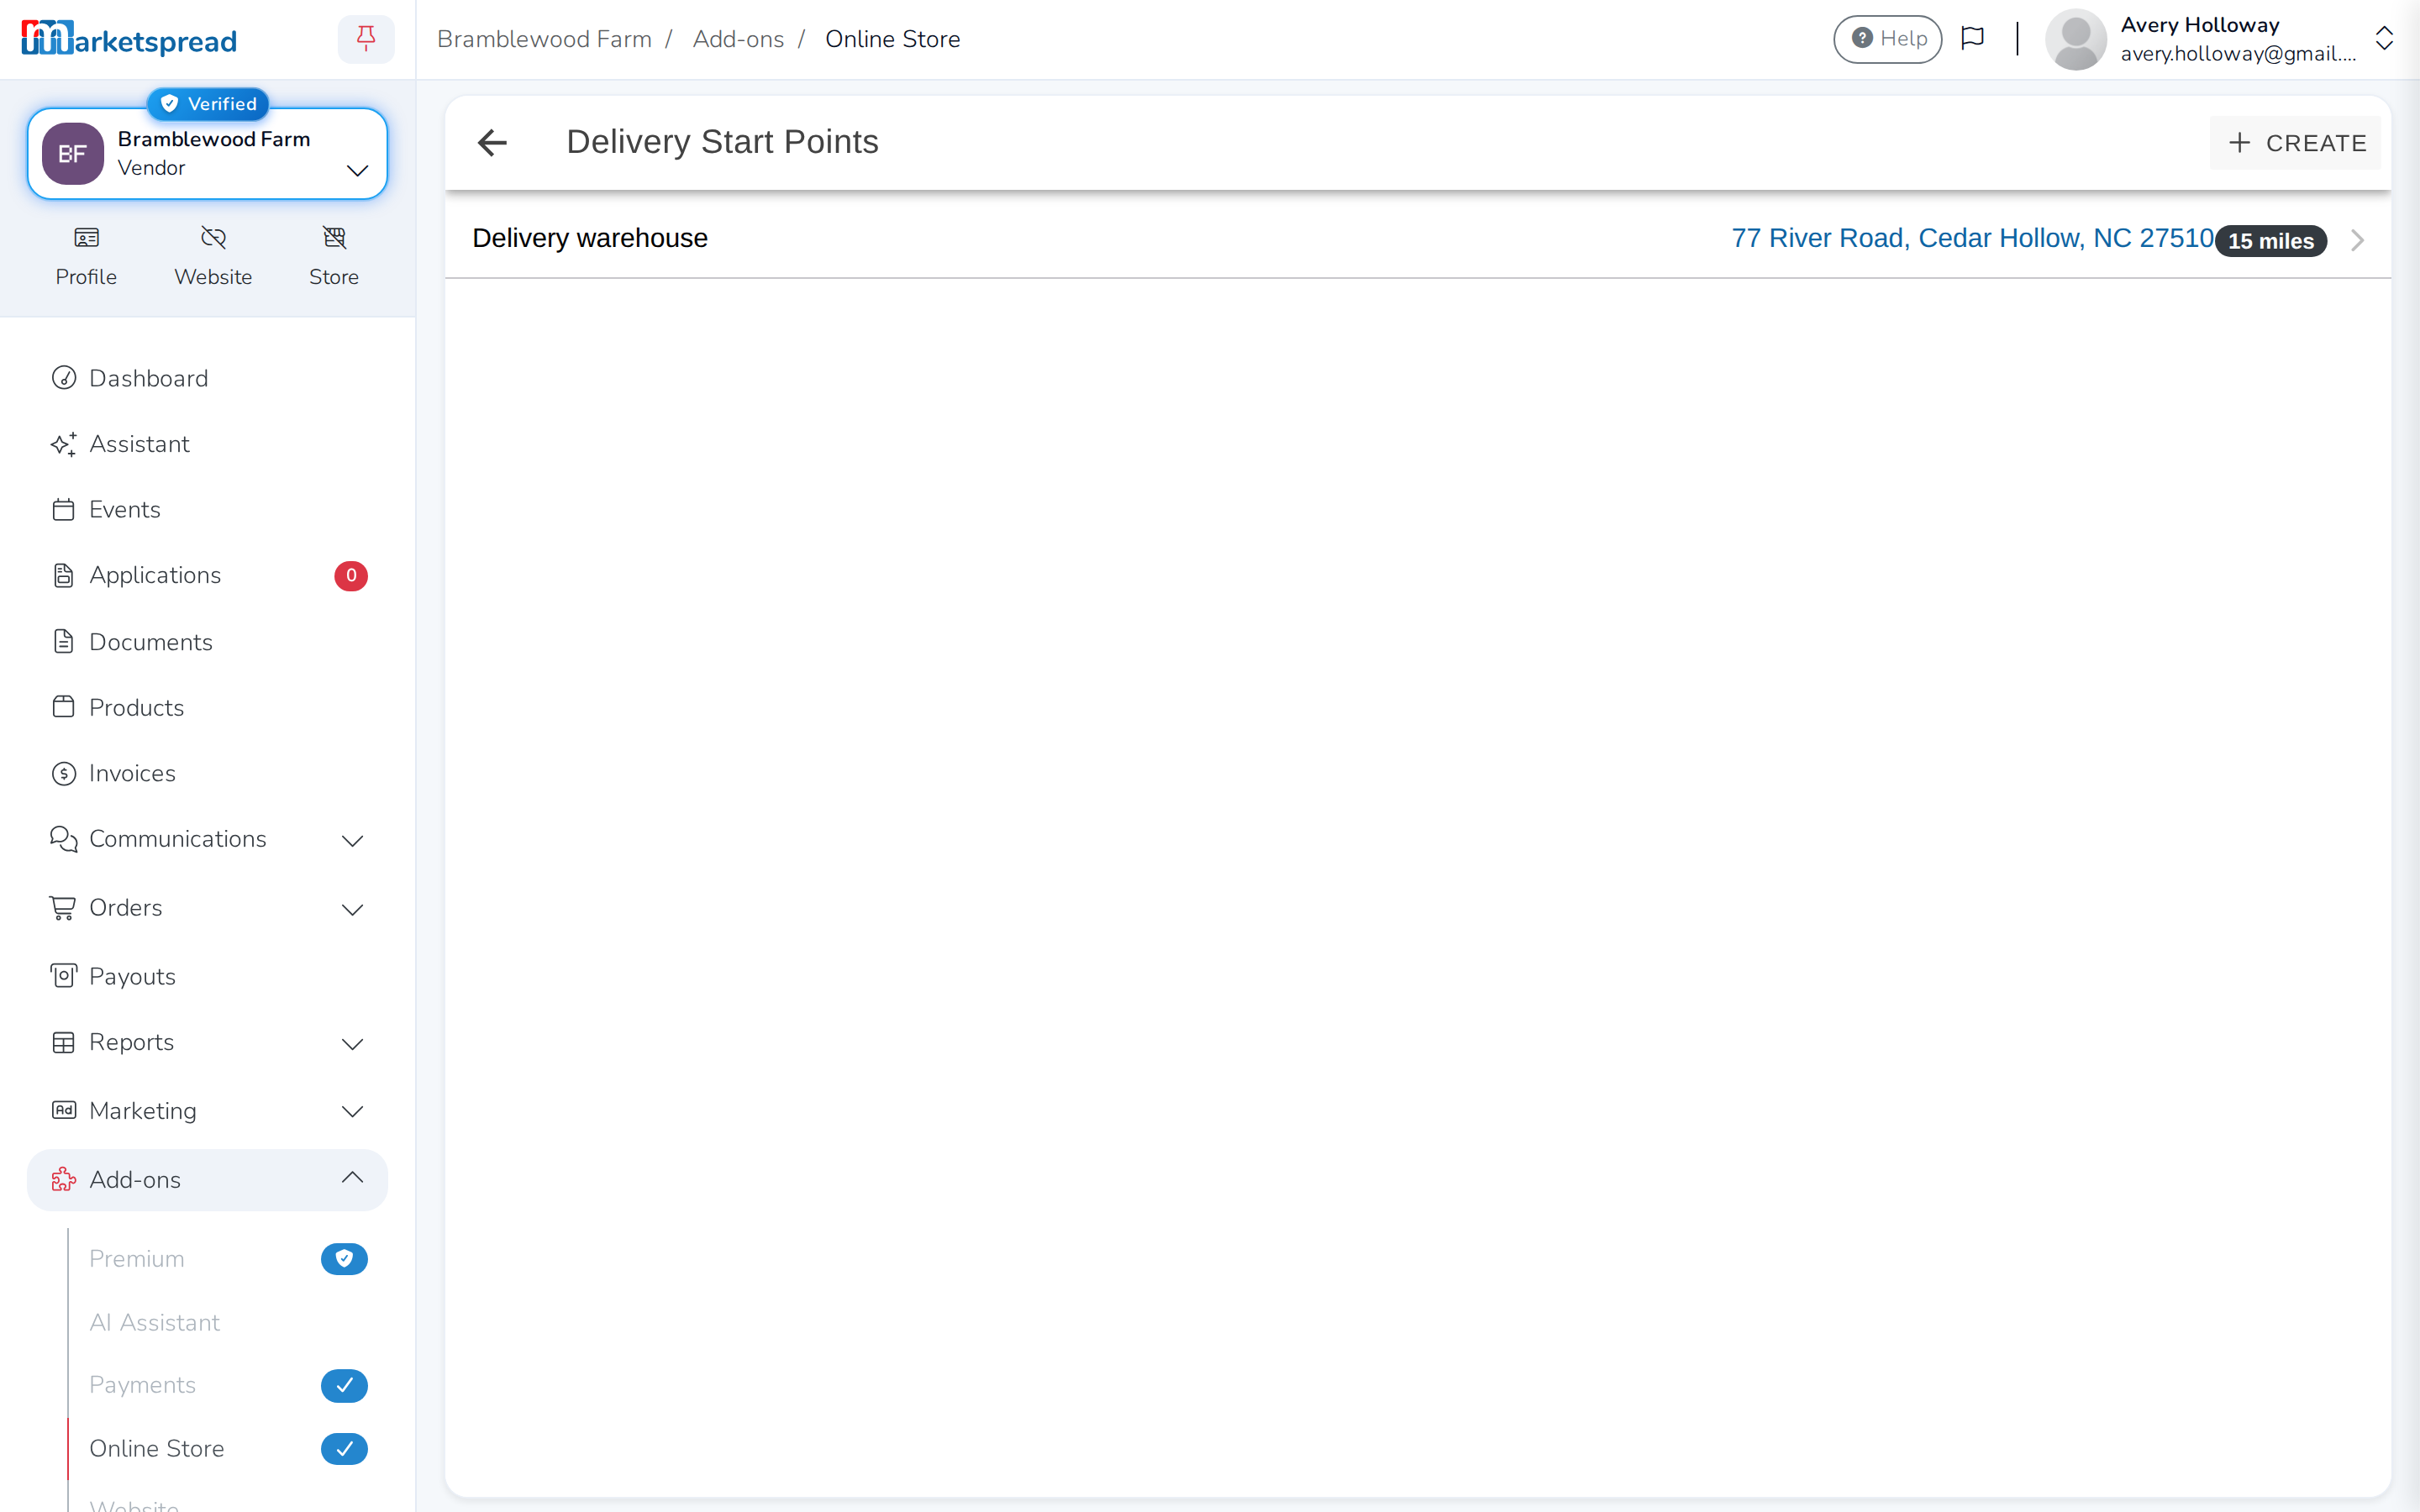2420x1512 pixels.
Task: Toggle the Premium add-on badge
Action: point(344,1259)
